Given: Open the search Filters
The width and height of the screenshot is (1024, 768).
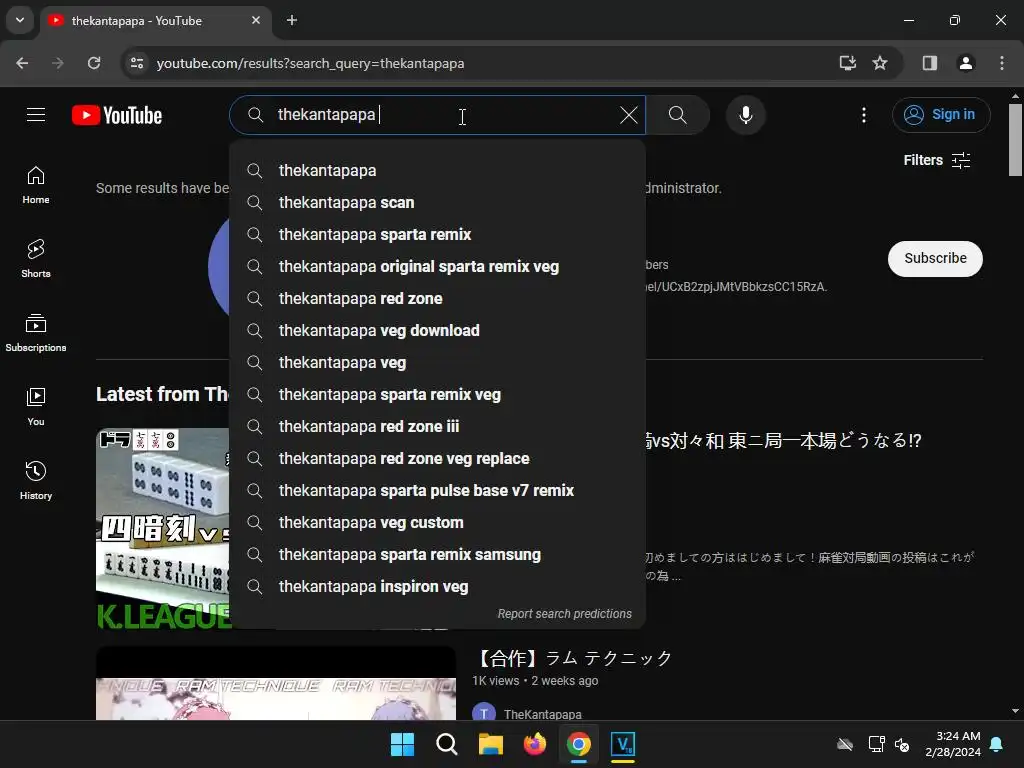Looking at the screenshot, I should pyautogui.click(x=936, y=160).
